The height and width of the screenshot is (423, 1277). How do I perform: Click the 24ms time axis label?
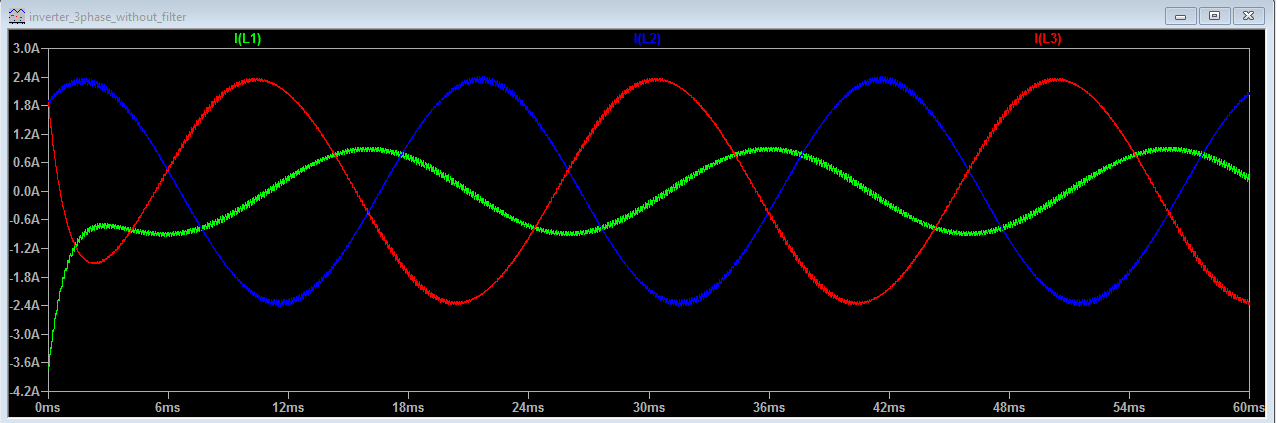coord(528,408)
